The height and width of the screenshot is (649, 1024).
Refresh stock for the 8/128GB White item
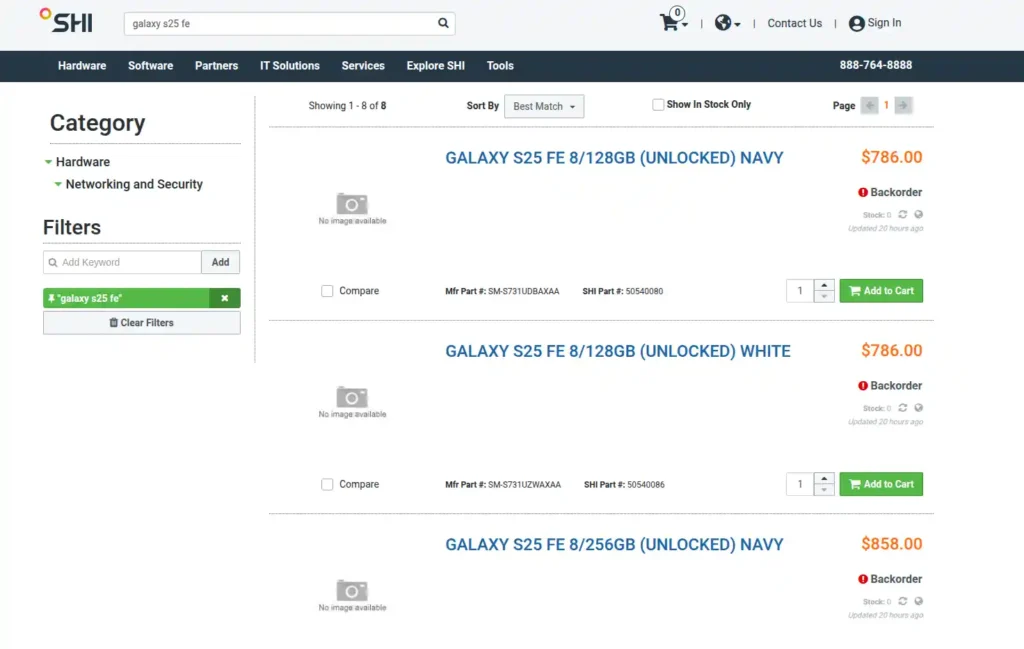(903, 407)
